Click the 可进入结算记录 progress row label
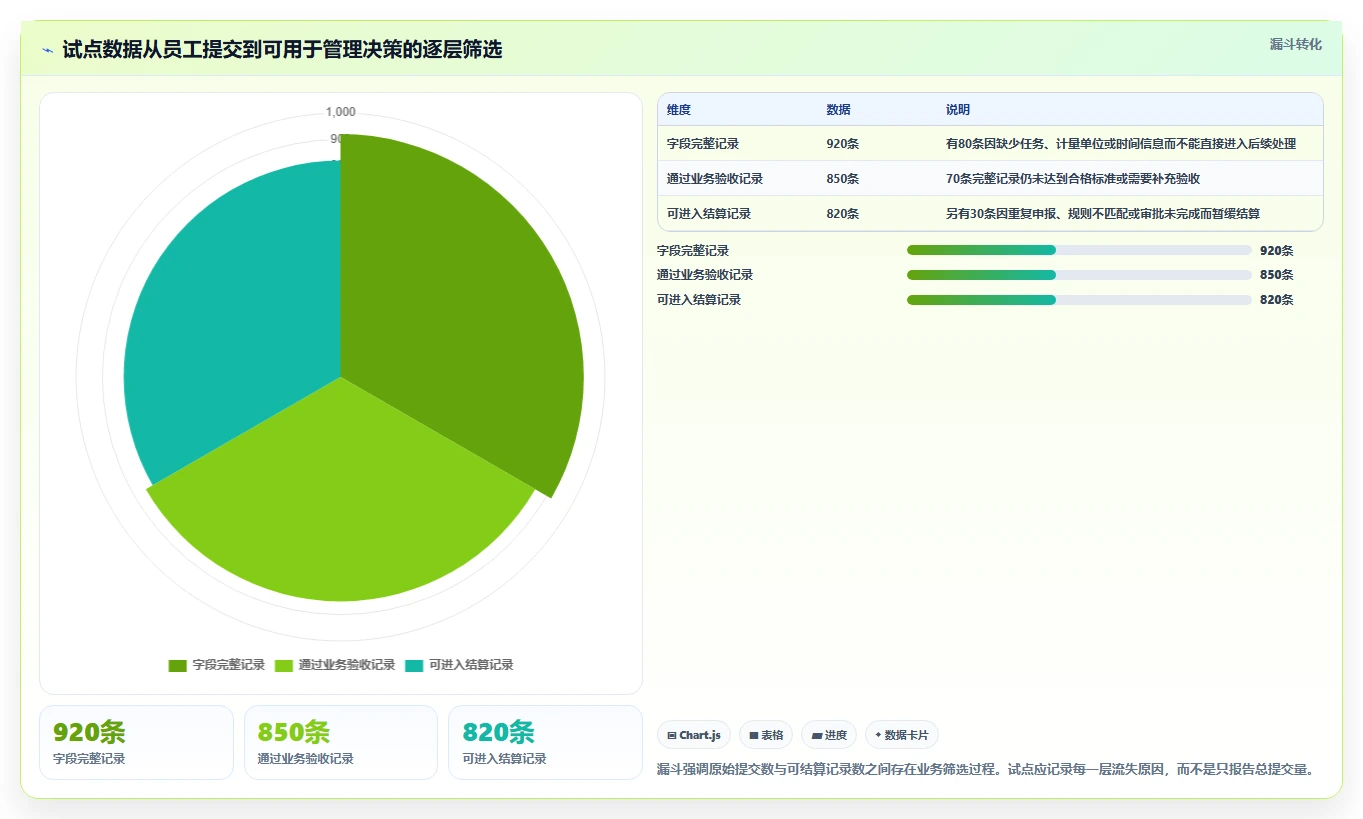 pyautogui.click(x=699, y=300)
